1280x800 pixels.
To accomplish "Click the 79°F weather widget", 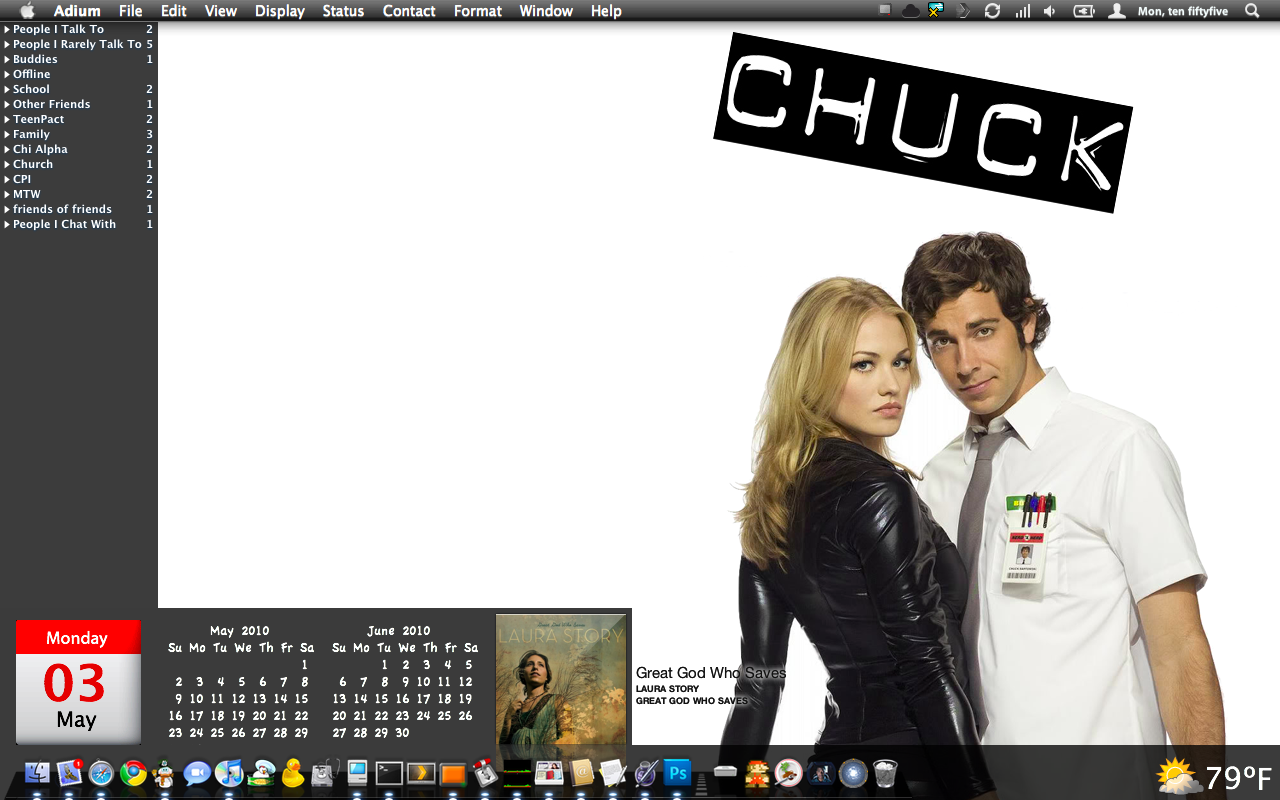I will click(1214, 777).
